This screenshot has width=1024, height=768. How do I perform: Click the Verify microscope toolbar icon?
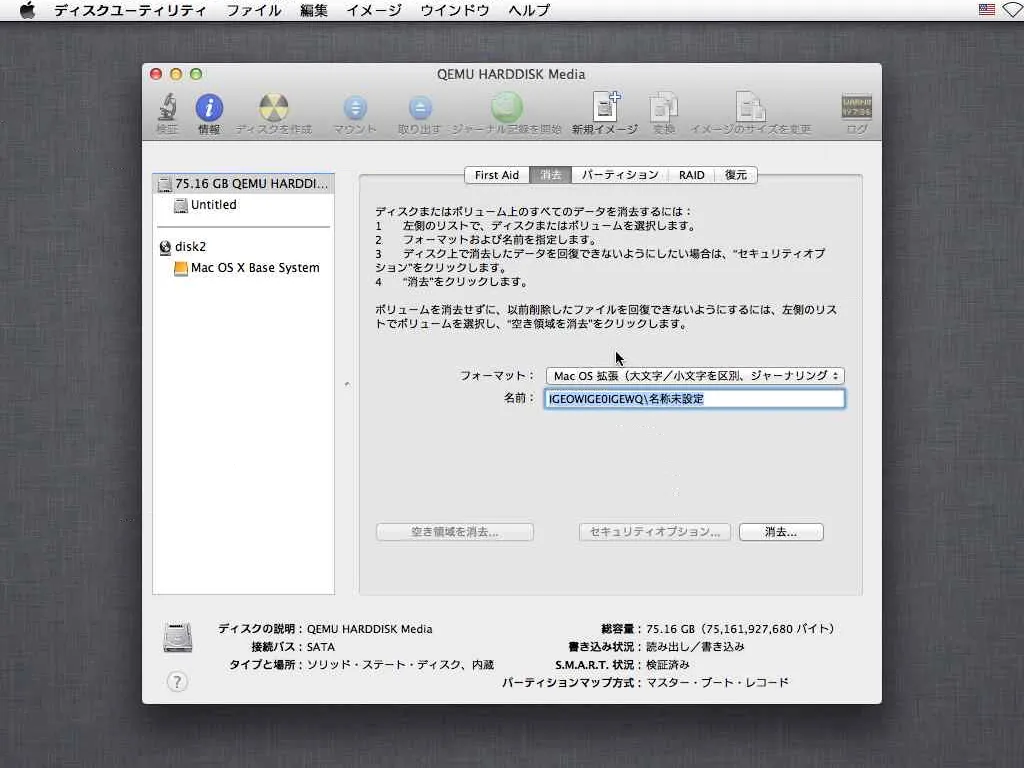[x=167, y=107]
